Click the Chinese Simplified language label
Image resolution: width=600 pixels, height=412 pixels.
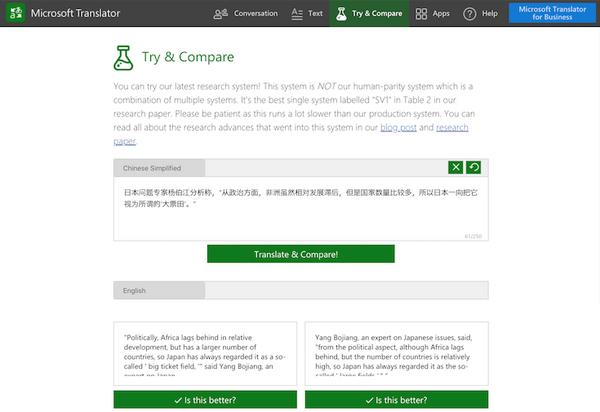pos(160,168)
